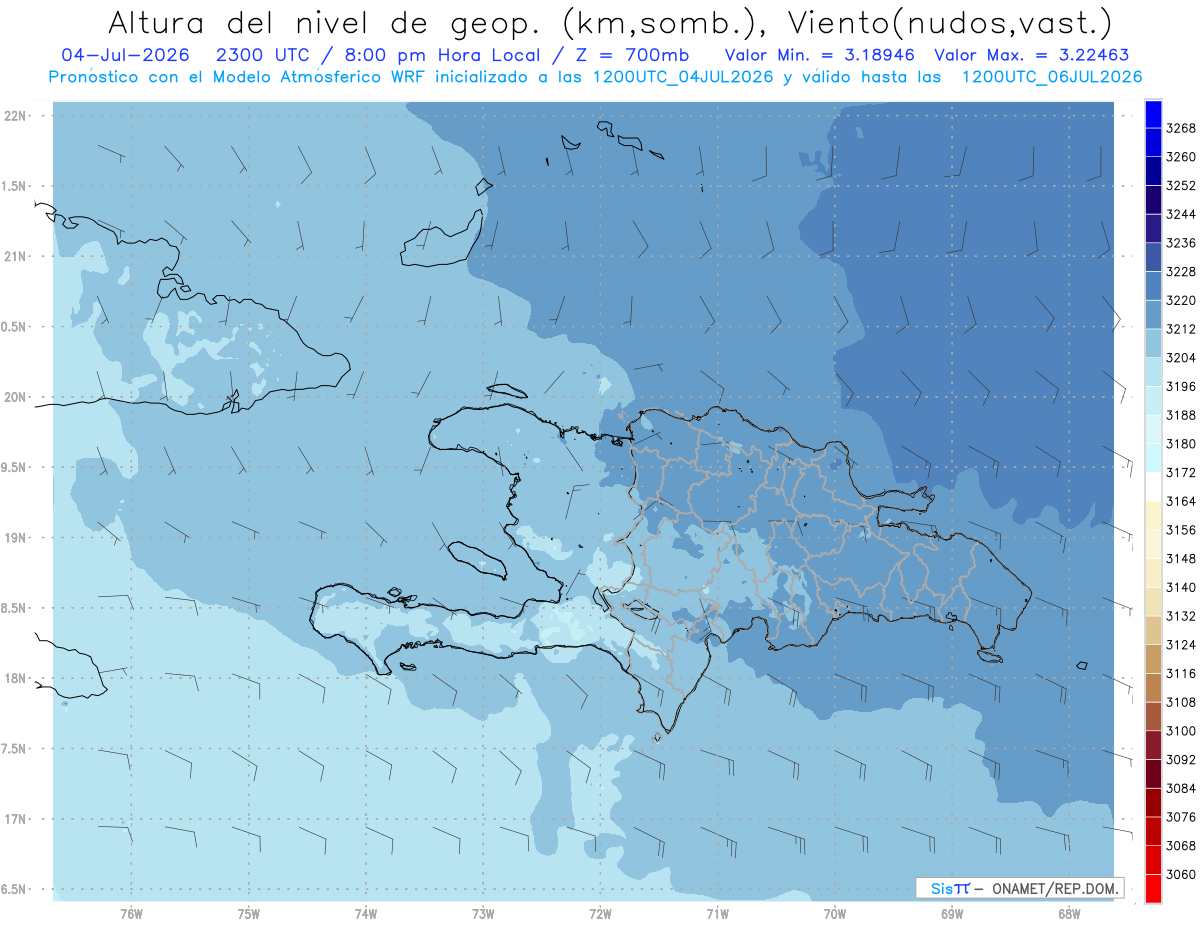The height and width of the screenshot is (927, 1200).
Task: Click the 'Valor Min. = 3.18946' text
Action: pos(820,55)
